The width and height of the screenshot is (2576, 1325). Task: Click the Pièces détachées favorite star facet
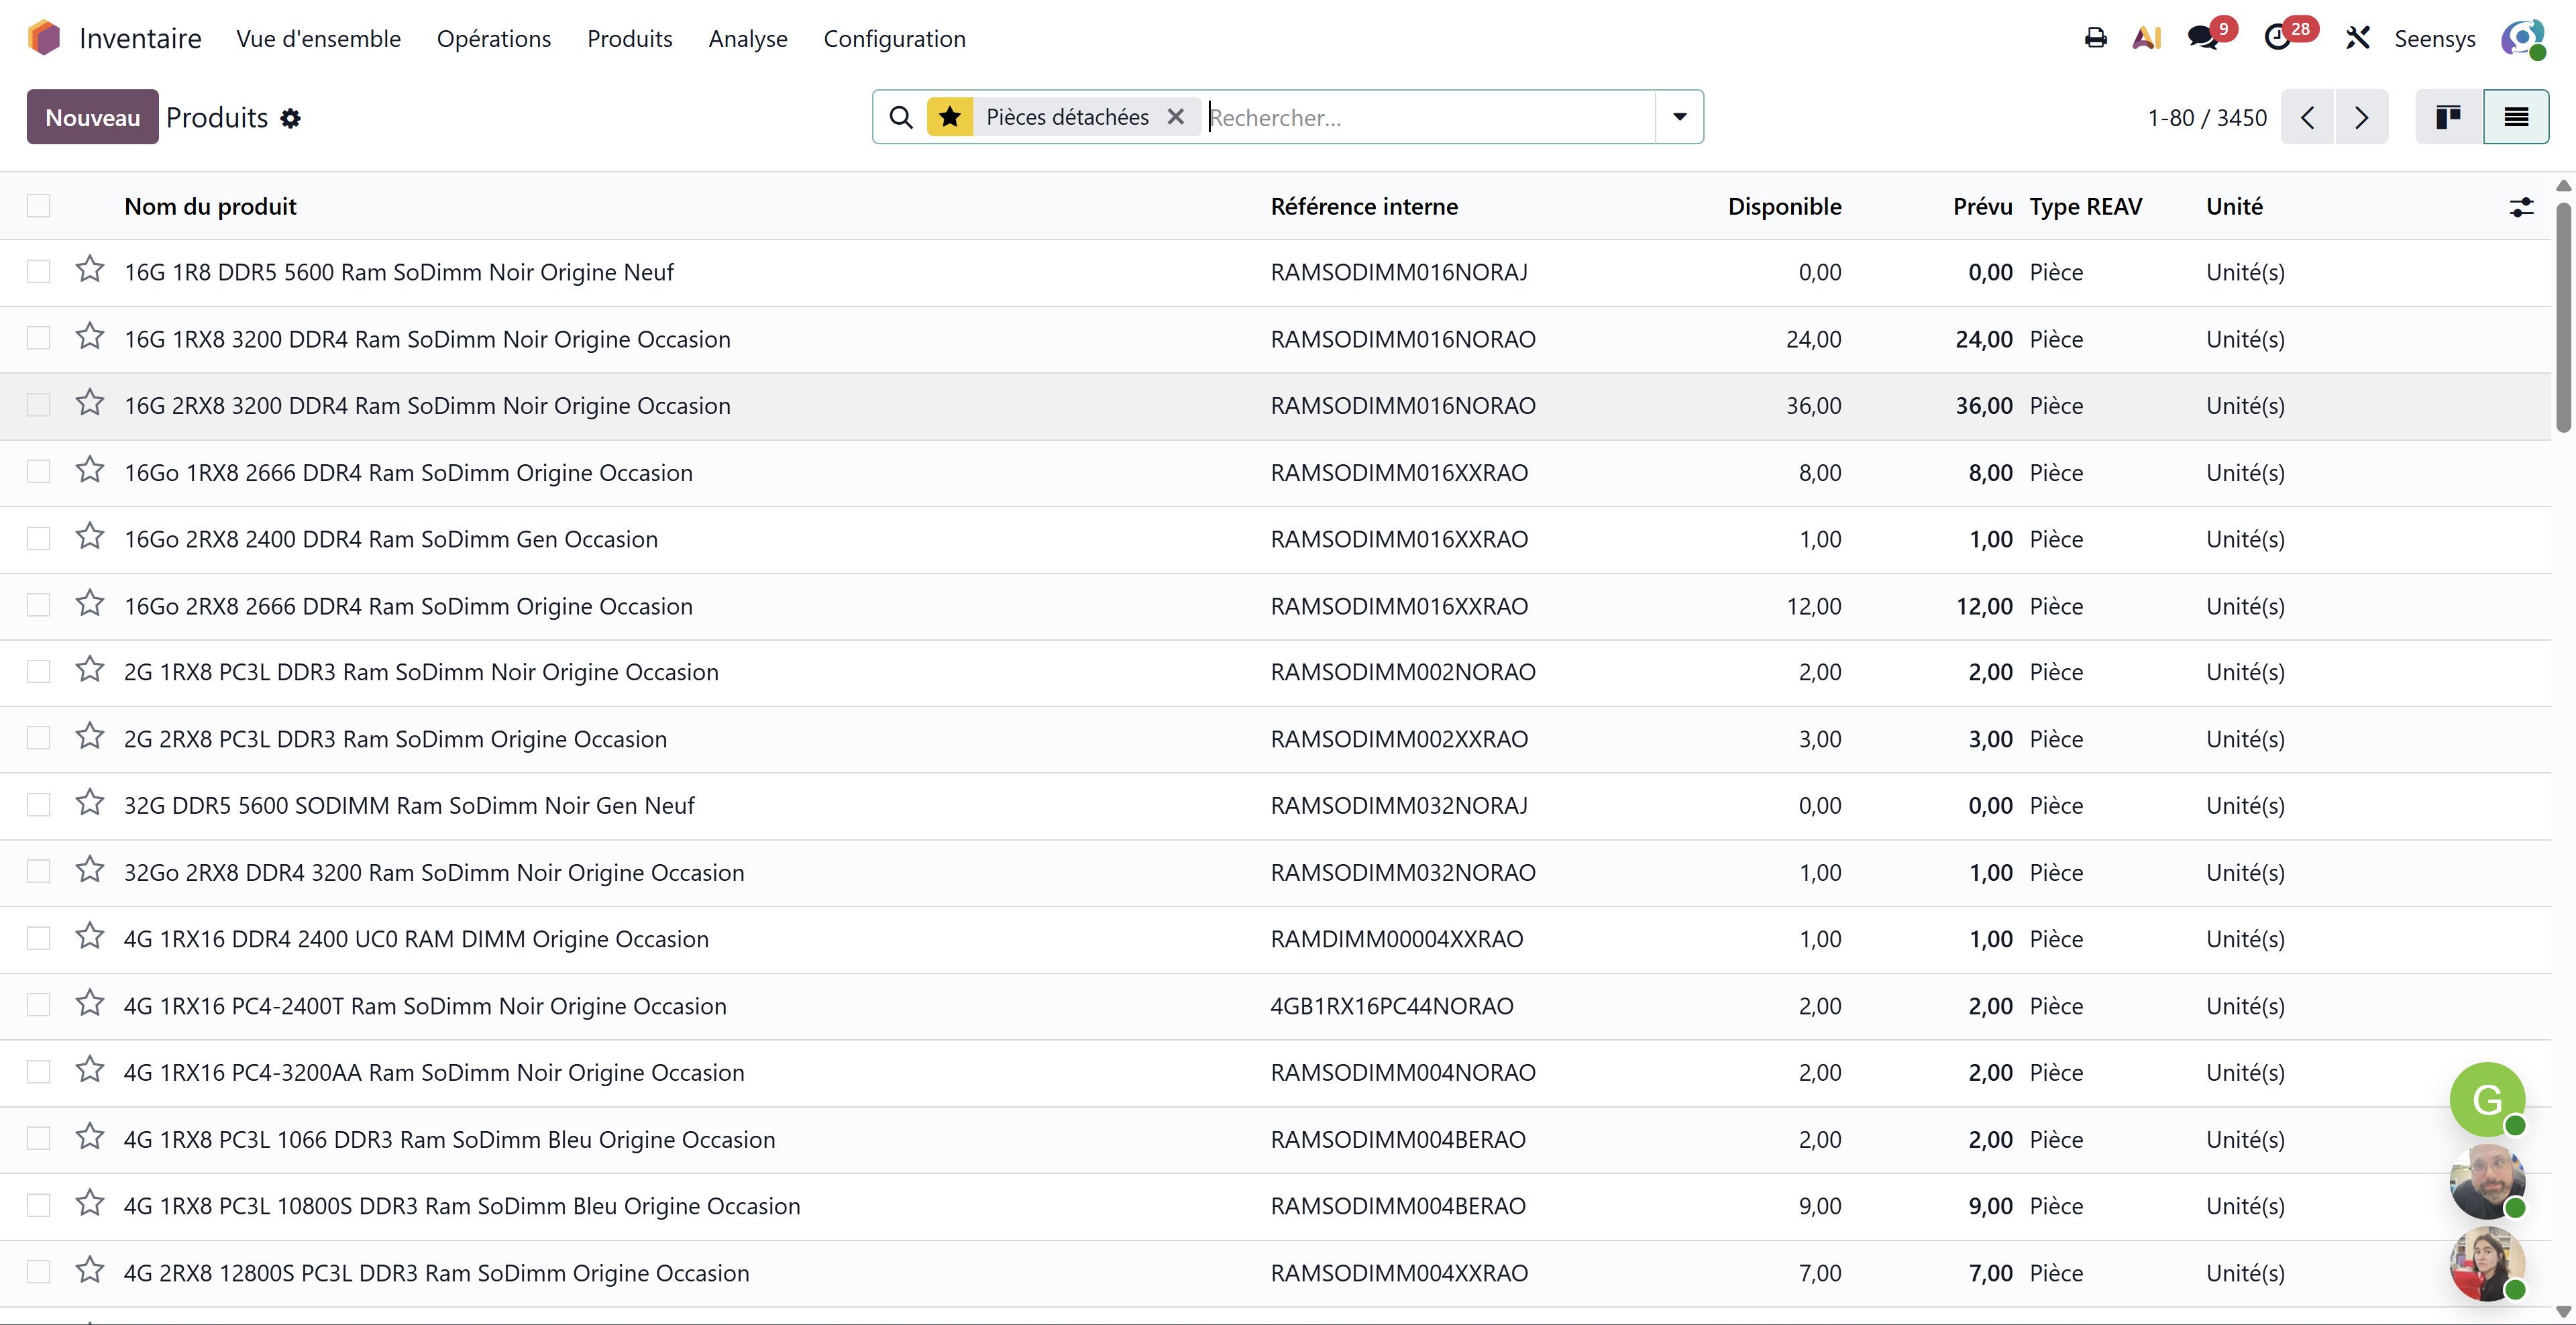point(950,117)
